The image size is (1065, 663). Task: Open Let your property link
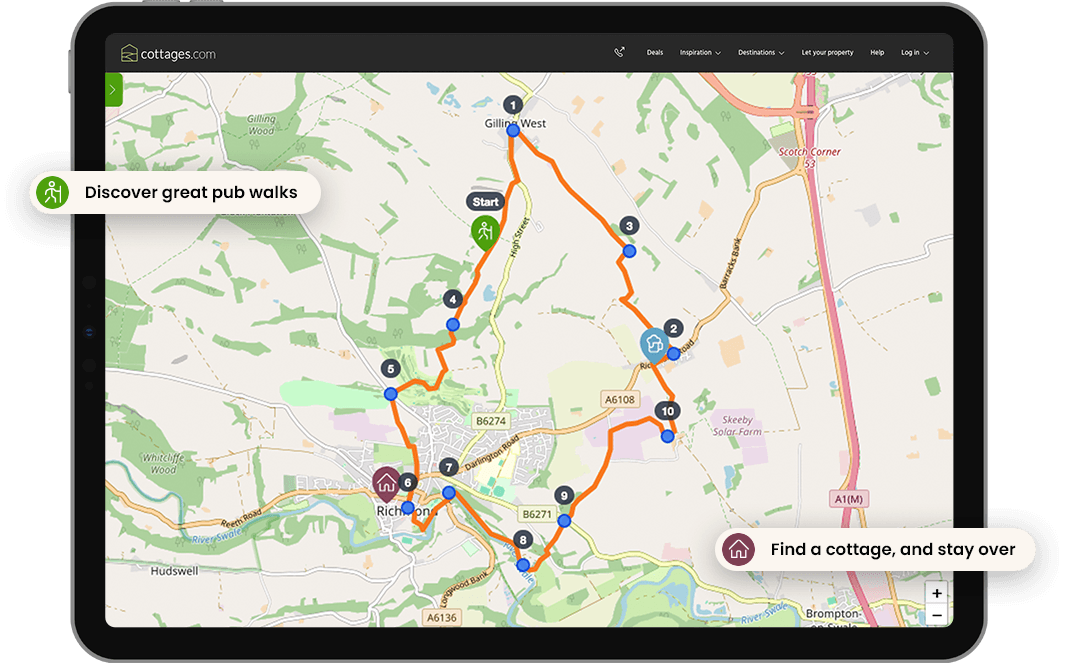click(827, 52)
